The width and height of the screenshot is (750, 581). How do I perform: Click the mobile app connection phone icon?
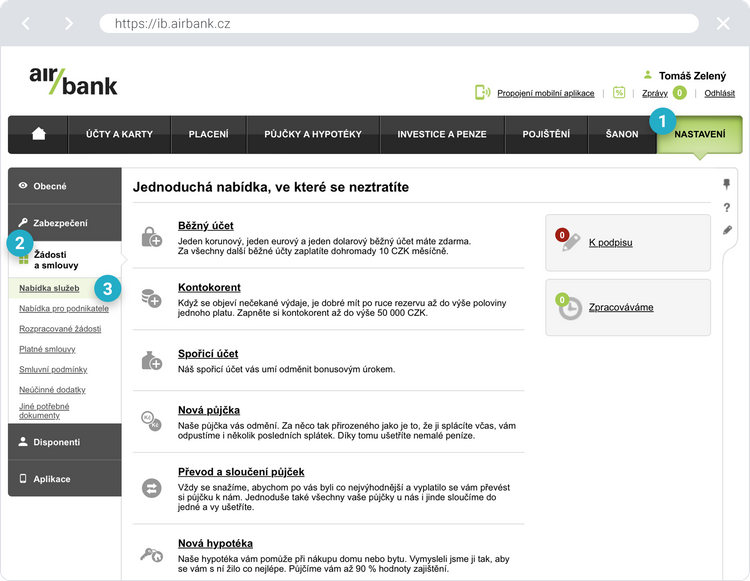click(x=482, y=93)
